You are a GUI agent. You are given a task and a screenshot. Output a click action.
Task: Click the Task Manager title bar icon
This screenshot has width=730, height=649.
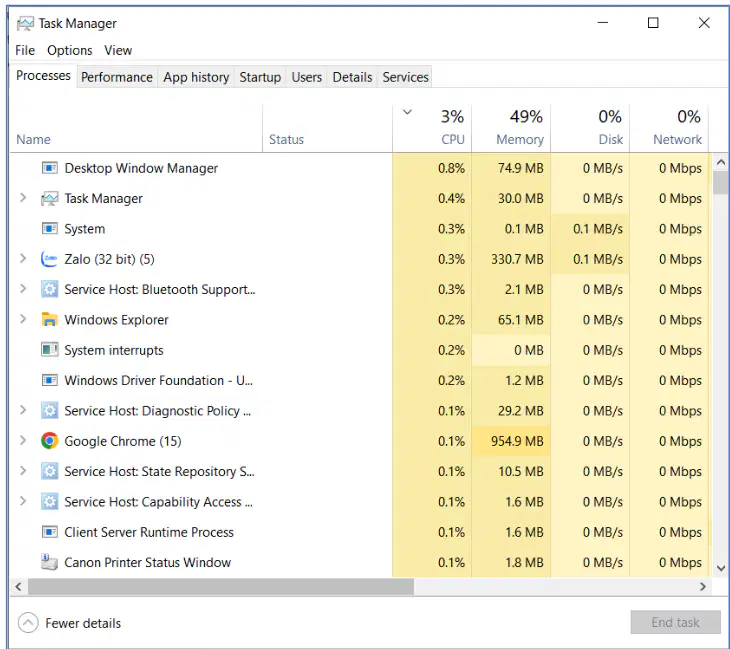pos(25,23)
